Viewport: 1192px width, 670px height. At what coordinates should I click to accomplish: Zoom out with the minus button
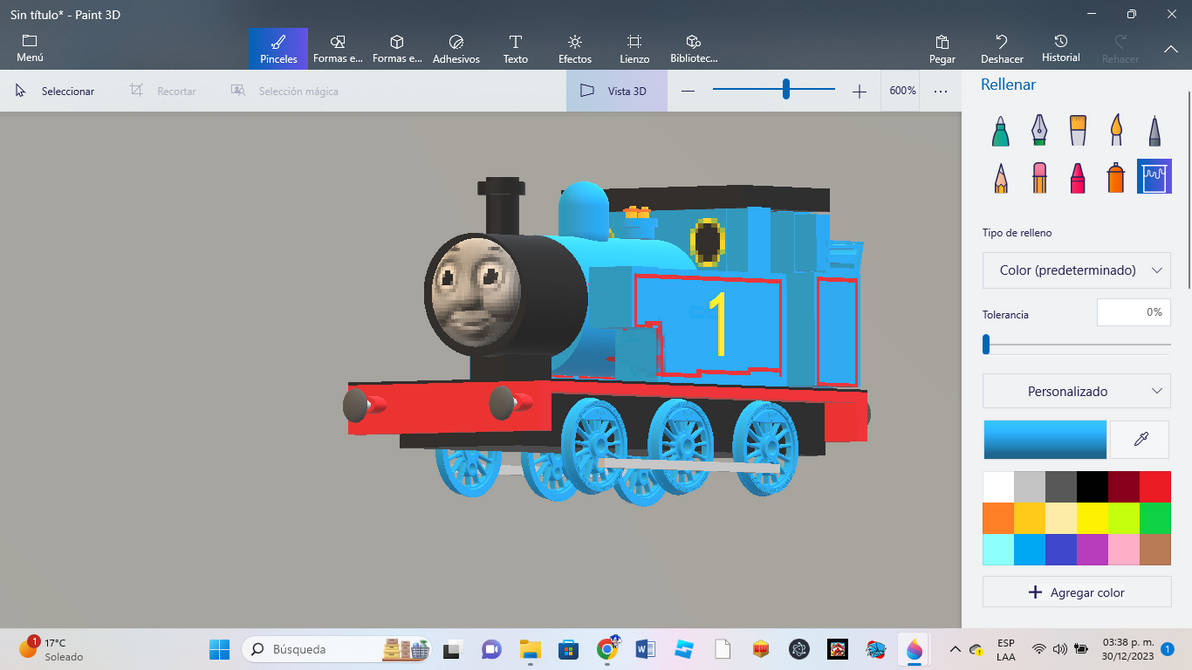(x=688, y=91)
